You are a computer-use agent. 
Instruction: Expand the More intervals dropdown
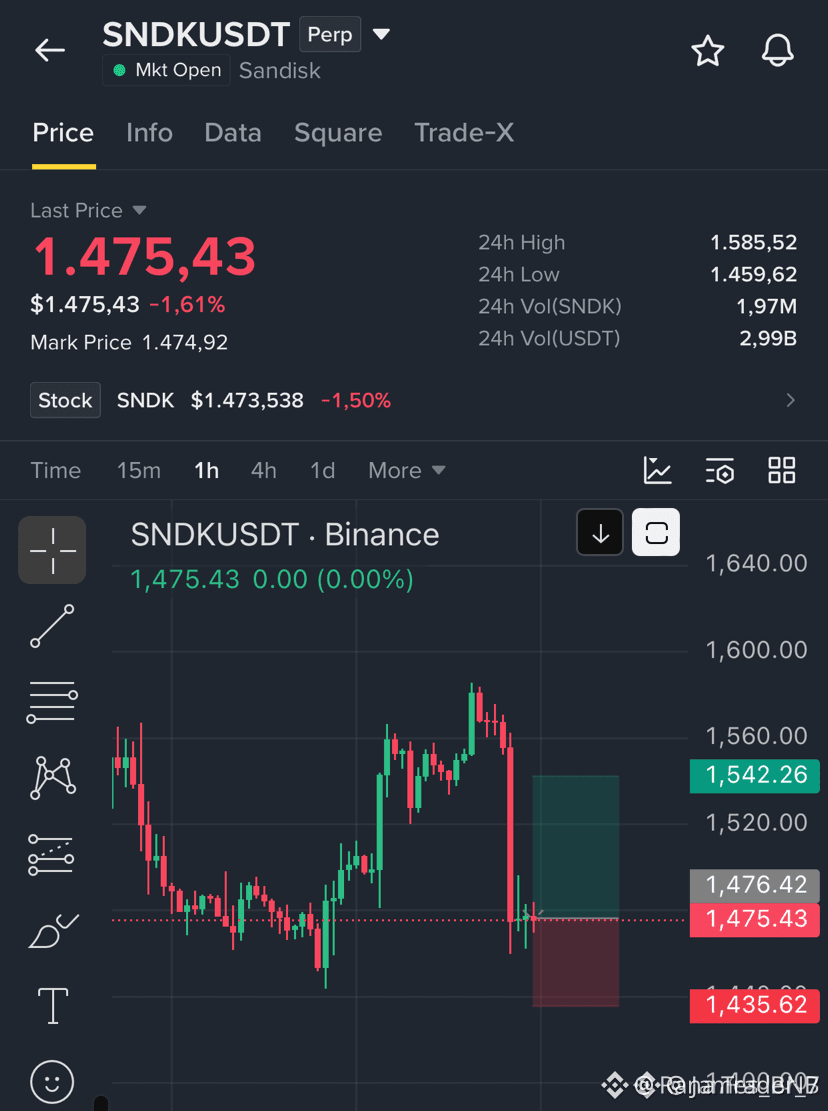407,470
